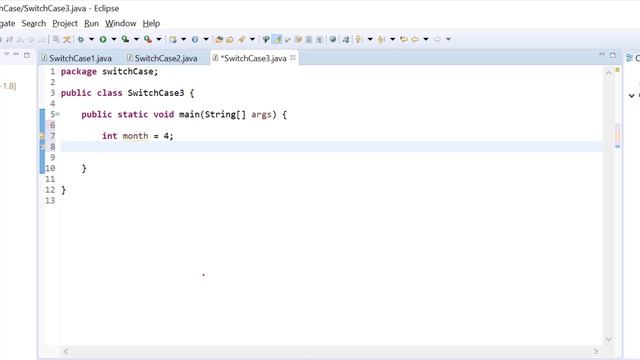Viewport: 640px width, 360px height.
Task: Open the Search dropdown arrow
Action: coord(252,39)
